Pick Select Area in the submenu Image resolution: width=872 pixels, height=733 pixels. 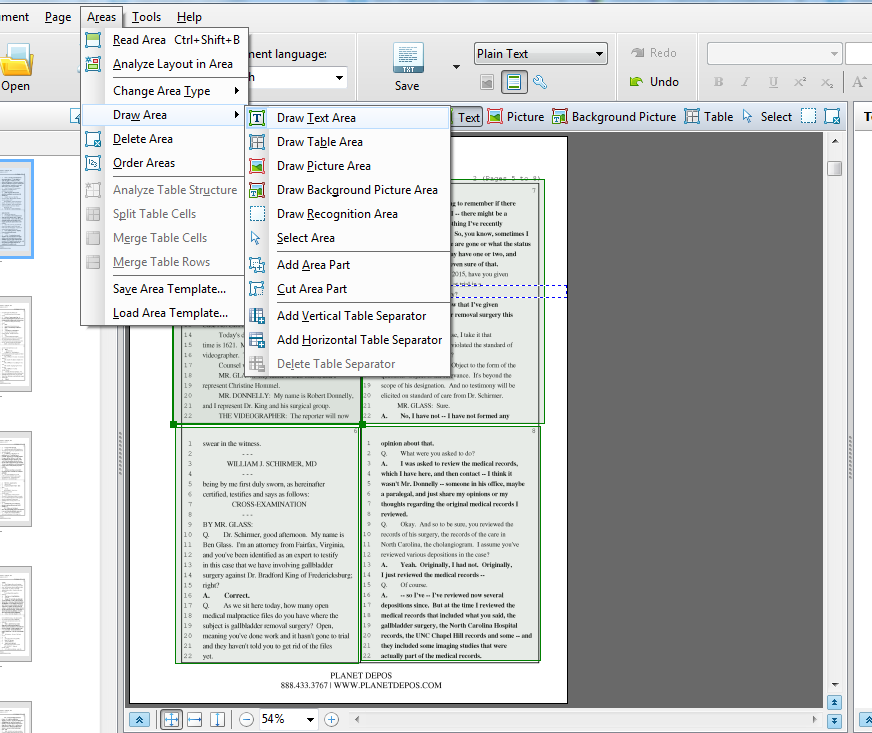pyautogui.click(x=348, y=238)
